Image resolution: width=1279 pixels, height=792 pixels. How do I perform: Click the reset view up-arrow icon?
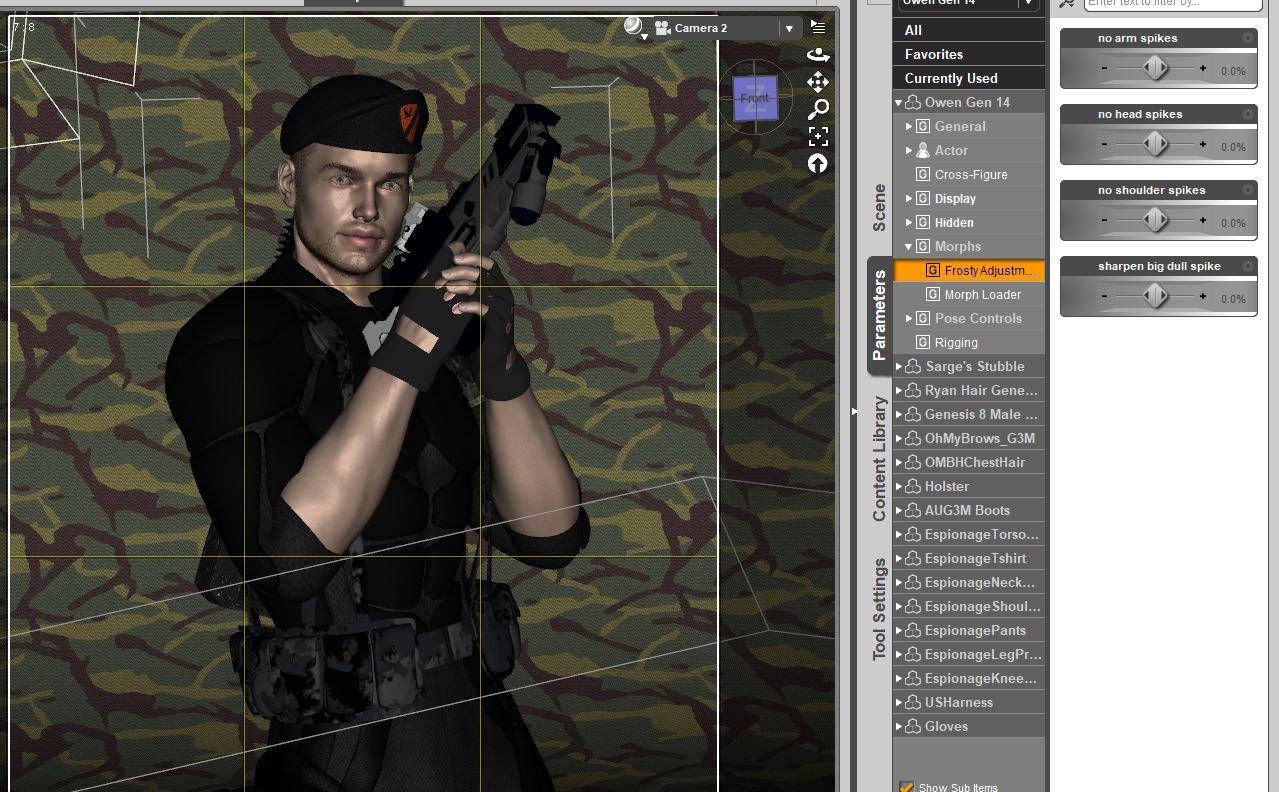click(818, 163)
